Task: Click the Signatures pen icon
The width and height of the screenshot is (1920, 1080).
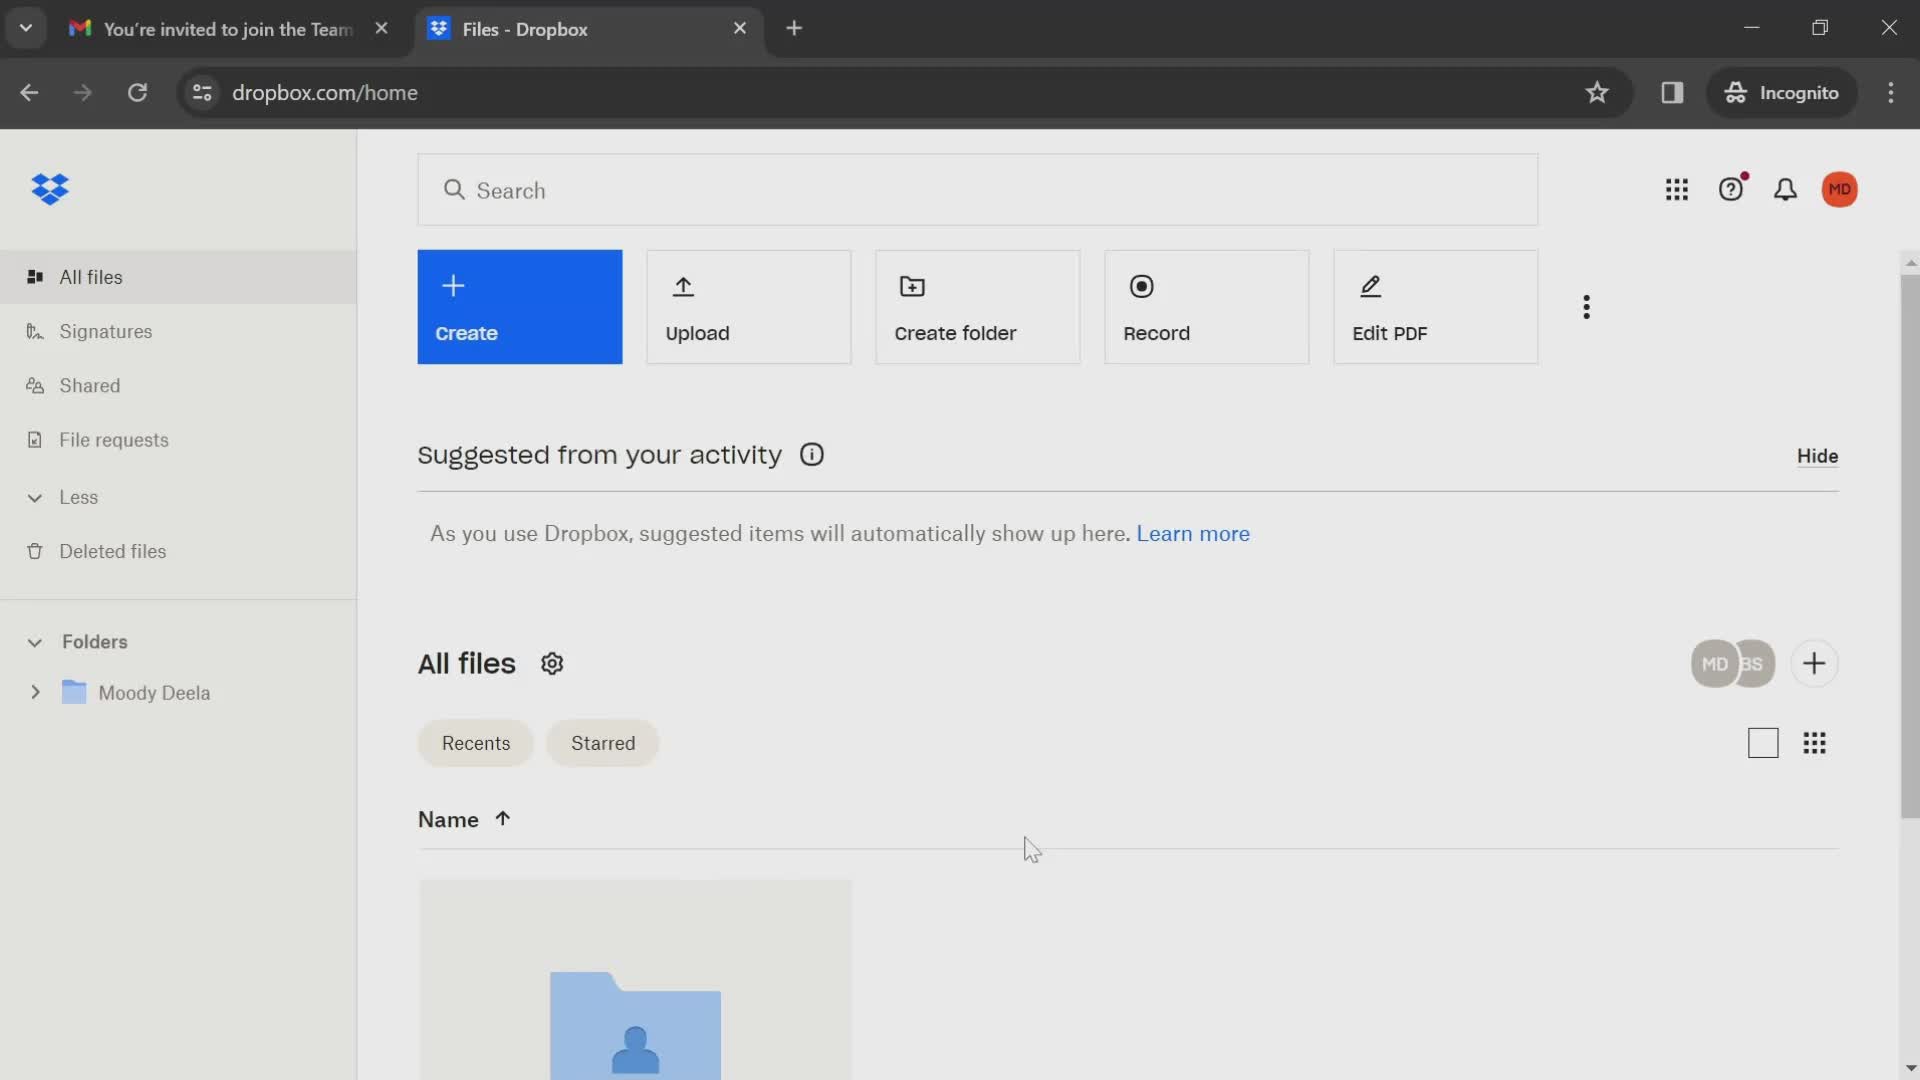Action: [35, 331]
